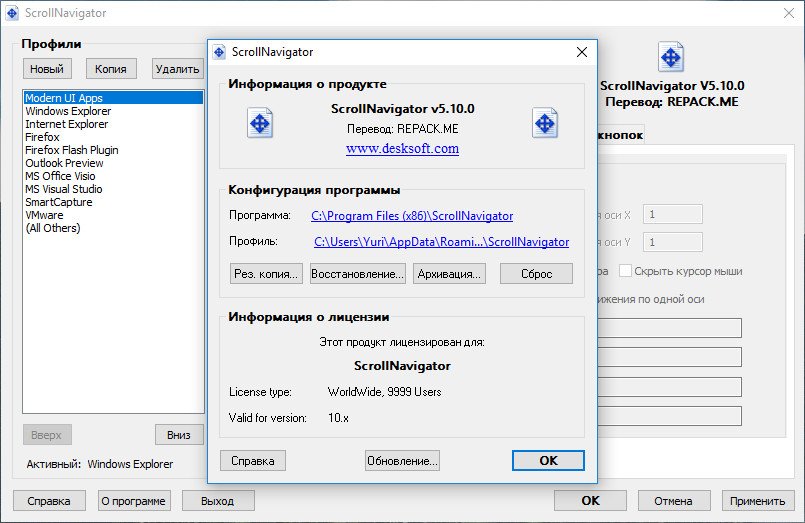
Task: Click the О программе button
Action: (134, 500)
